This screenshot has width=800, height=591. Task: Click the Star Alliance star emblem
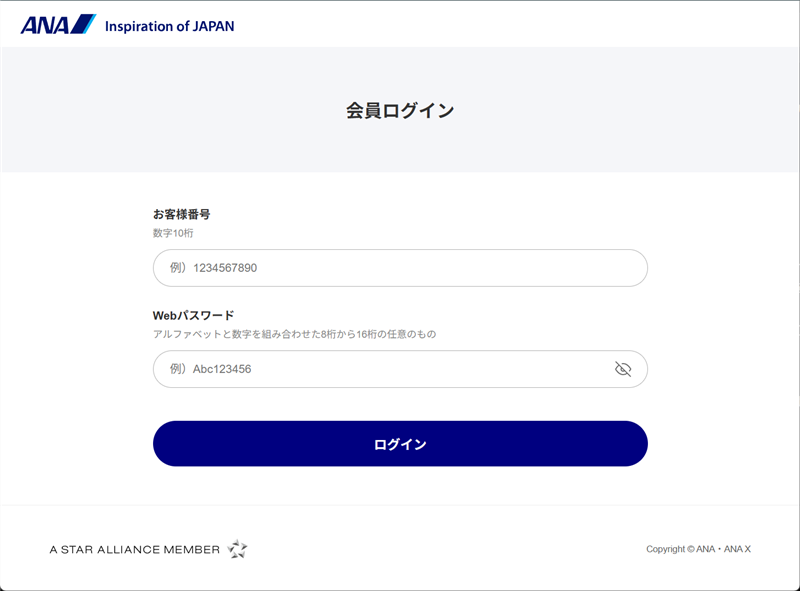point(237,549)
